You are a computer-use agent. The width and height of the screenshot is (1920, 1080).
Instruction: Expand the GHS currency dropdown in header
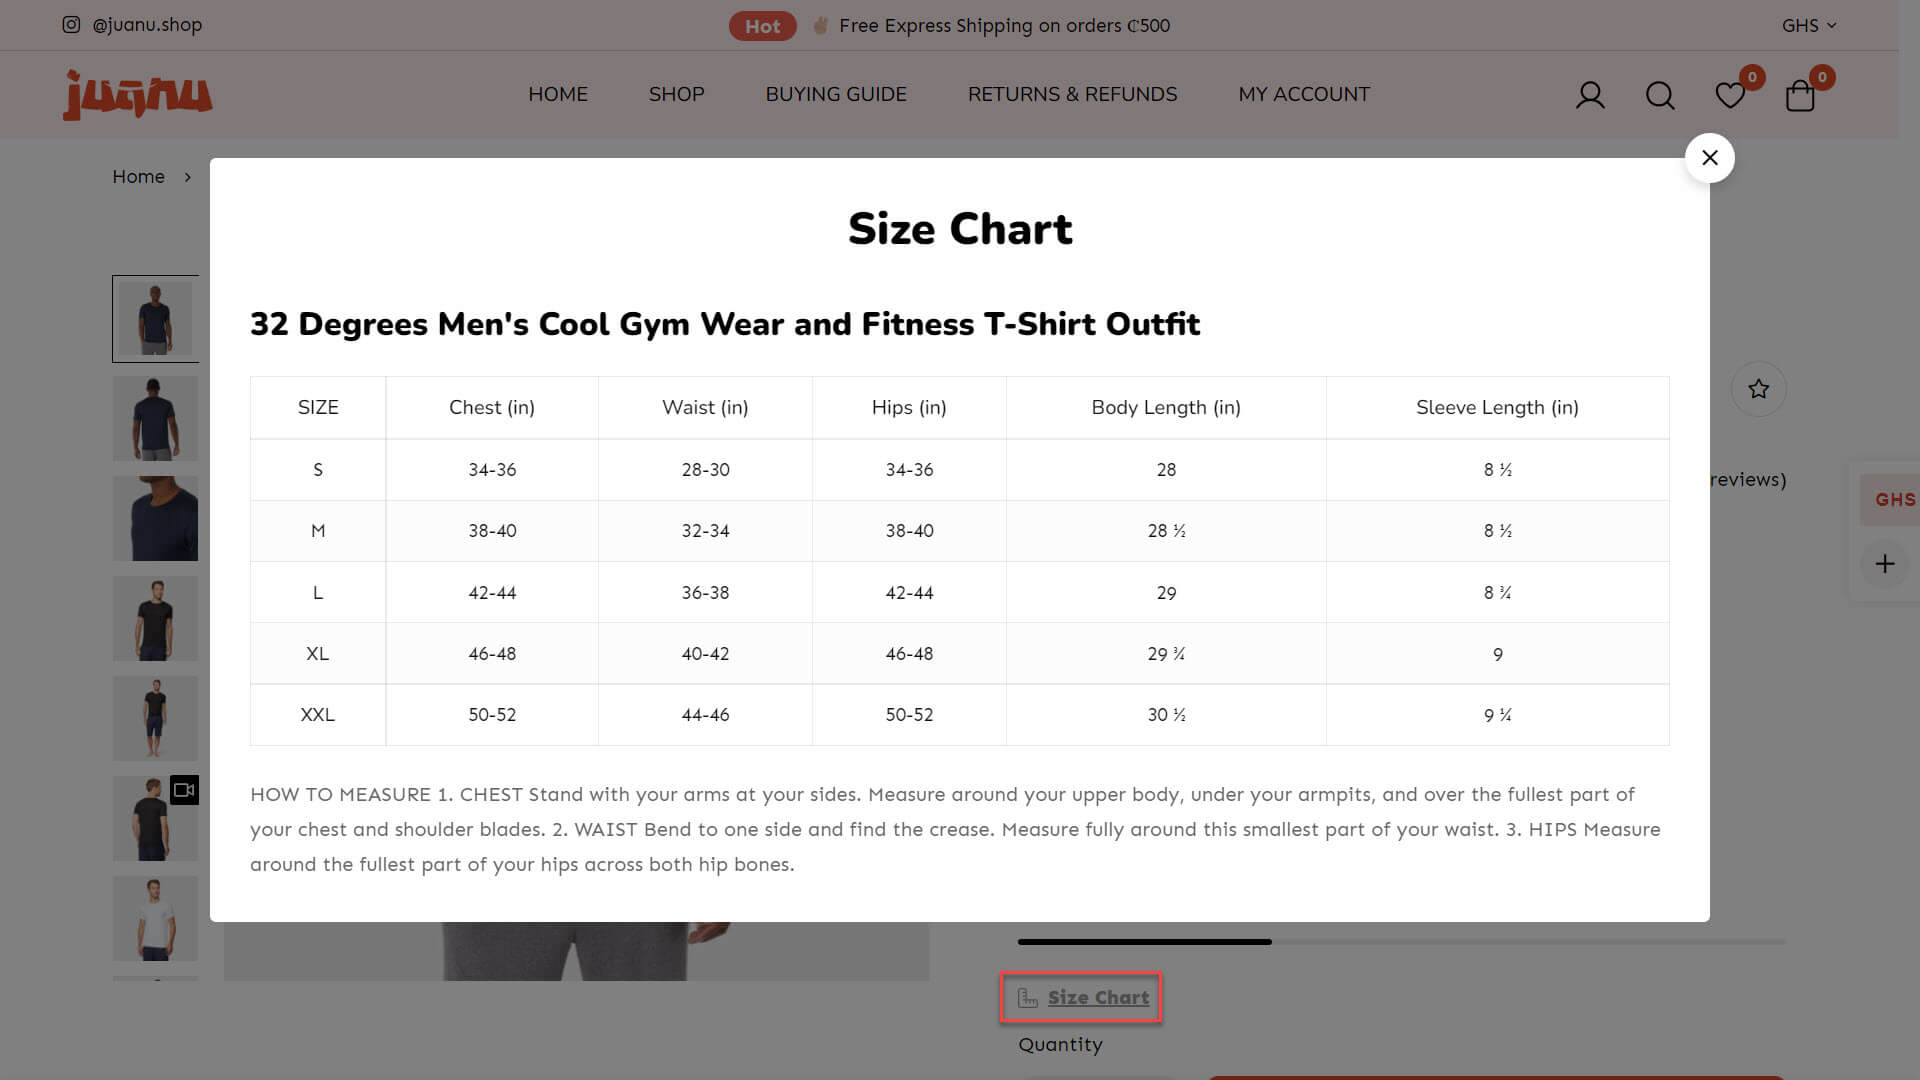[x=1809, y=25]
